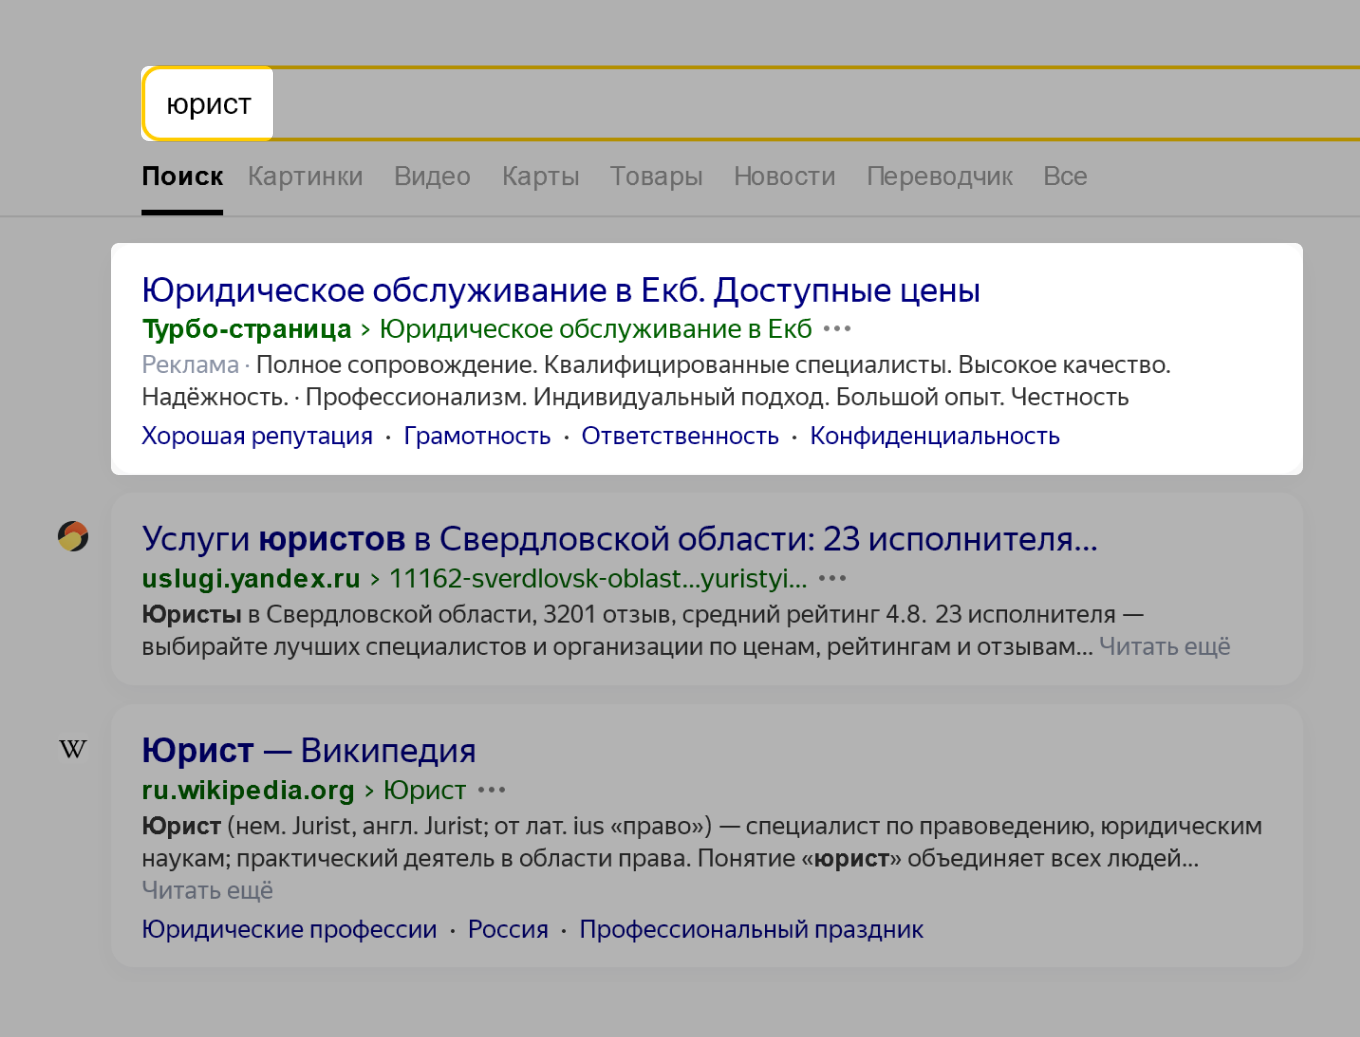Switch to the Видео tab
The image size is (1360, 1037).
(432, 176)
